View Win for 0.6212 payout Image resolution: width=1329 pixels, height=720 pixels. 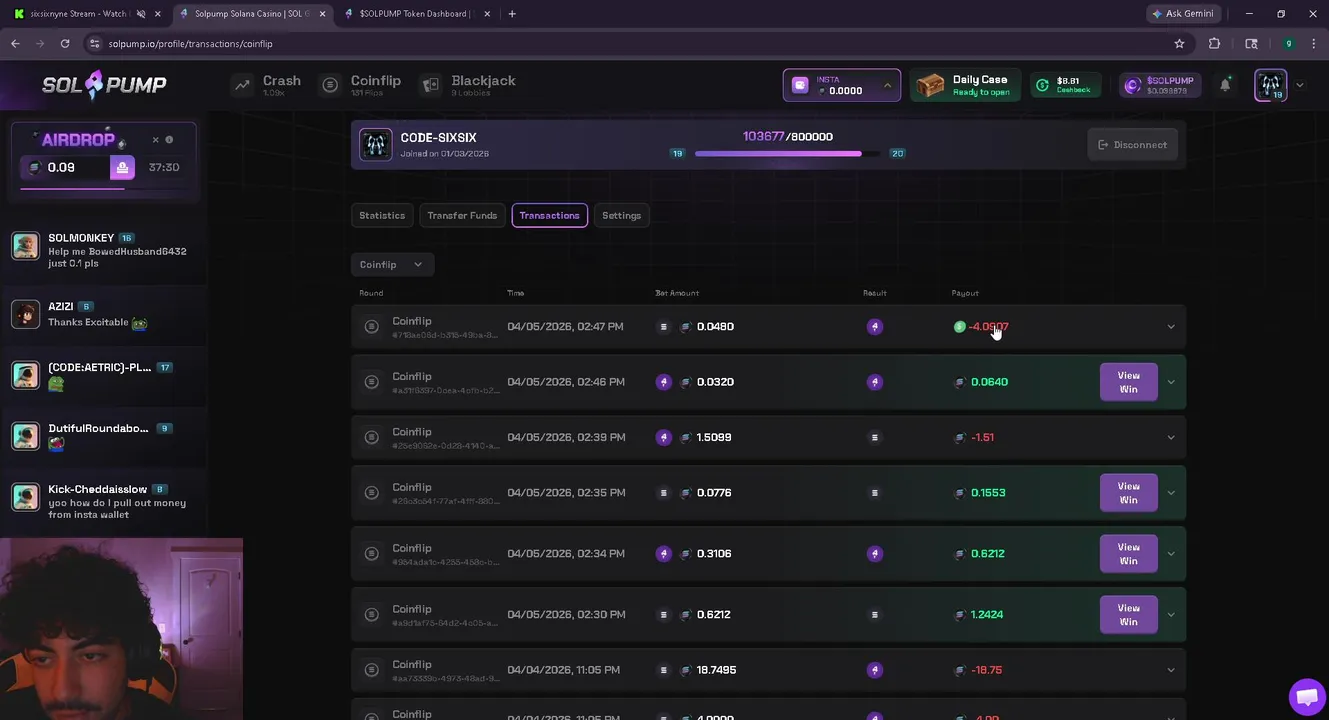click(x=1128, y=554)
